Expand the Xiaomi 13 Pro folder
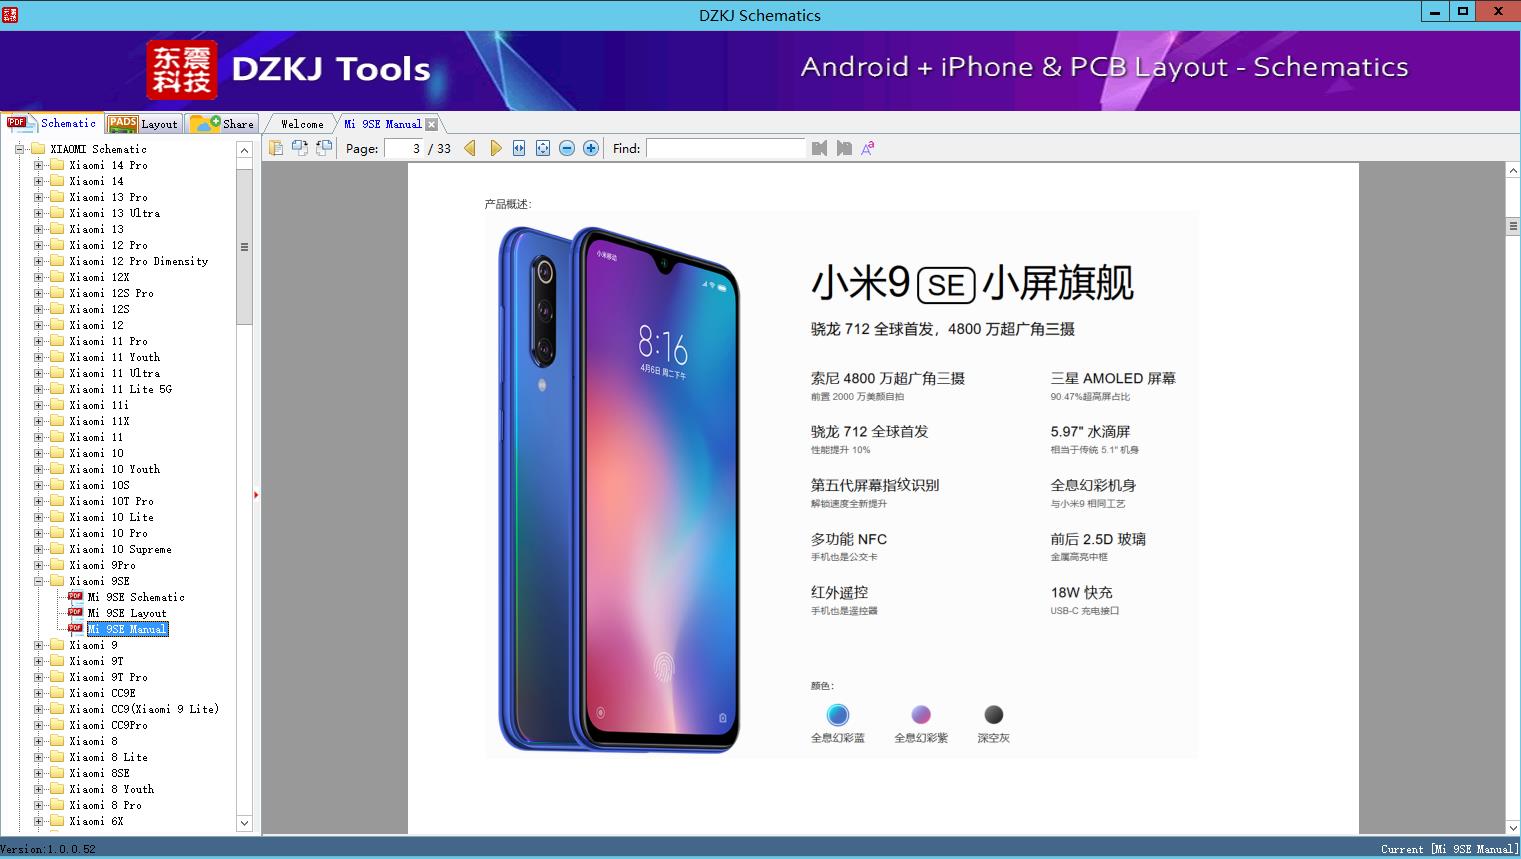1521x859 pixels. [38, 197]
